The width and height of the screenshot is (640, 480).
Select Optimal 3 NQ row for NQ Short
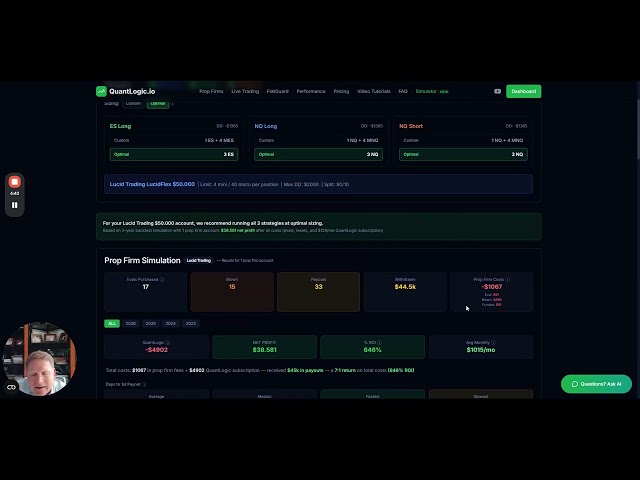pos(463,154)
